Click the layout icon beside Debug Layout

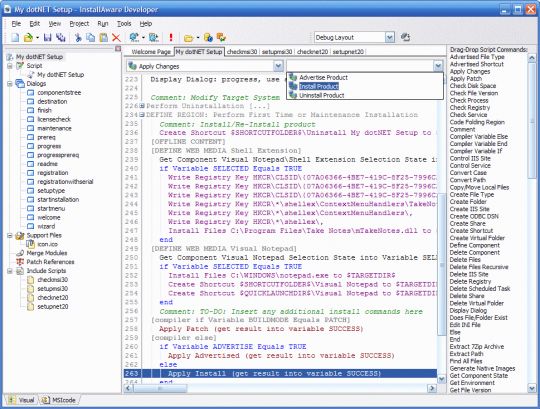pos(406,37)
